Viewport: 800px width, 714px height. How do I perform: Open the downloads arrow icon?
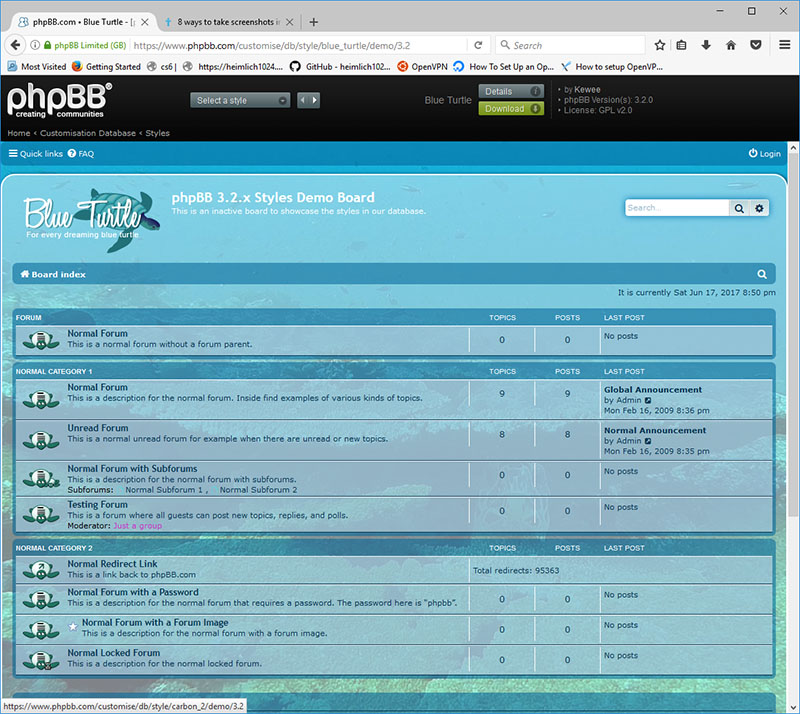tap(706, 45)
